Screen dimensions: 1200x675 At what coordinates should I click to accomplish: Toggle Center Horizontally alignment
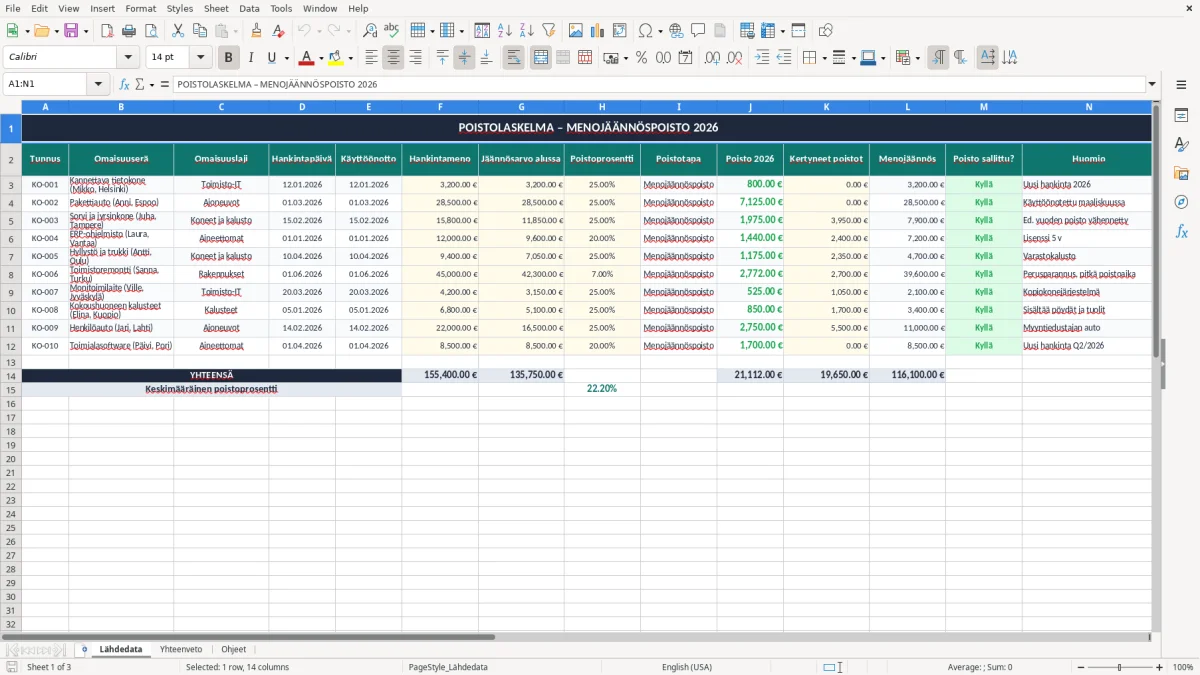pyautogui.click(x=394, y=58)
